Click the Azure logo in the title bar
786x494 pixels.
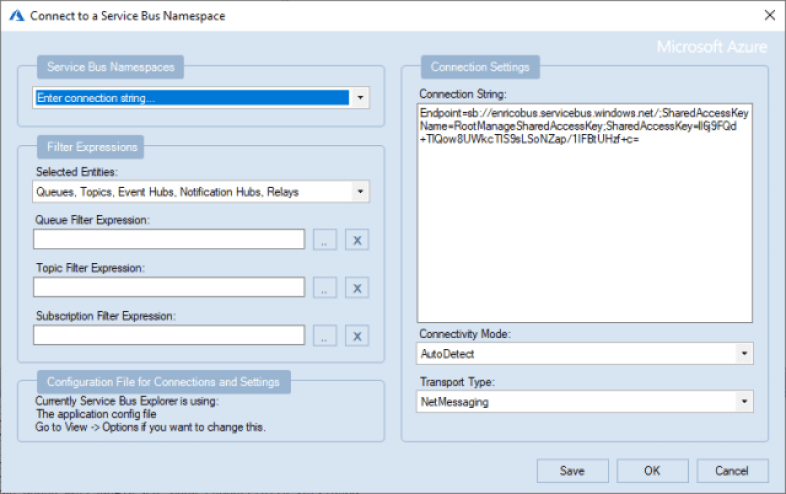tap(17, 16)
